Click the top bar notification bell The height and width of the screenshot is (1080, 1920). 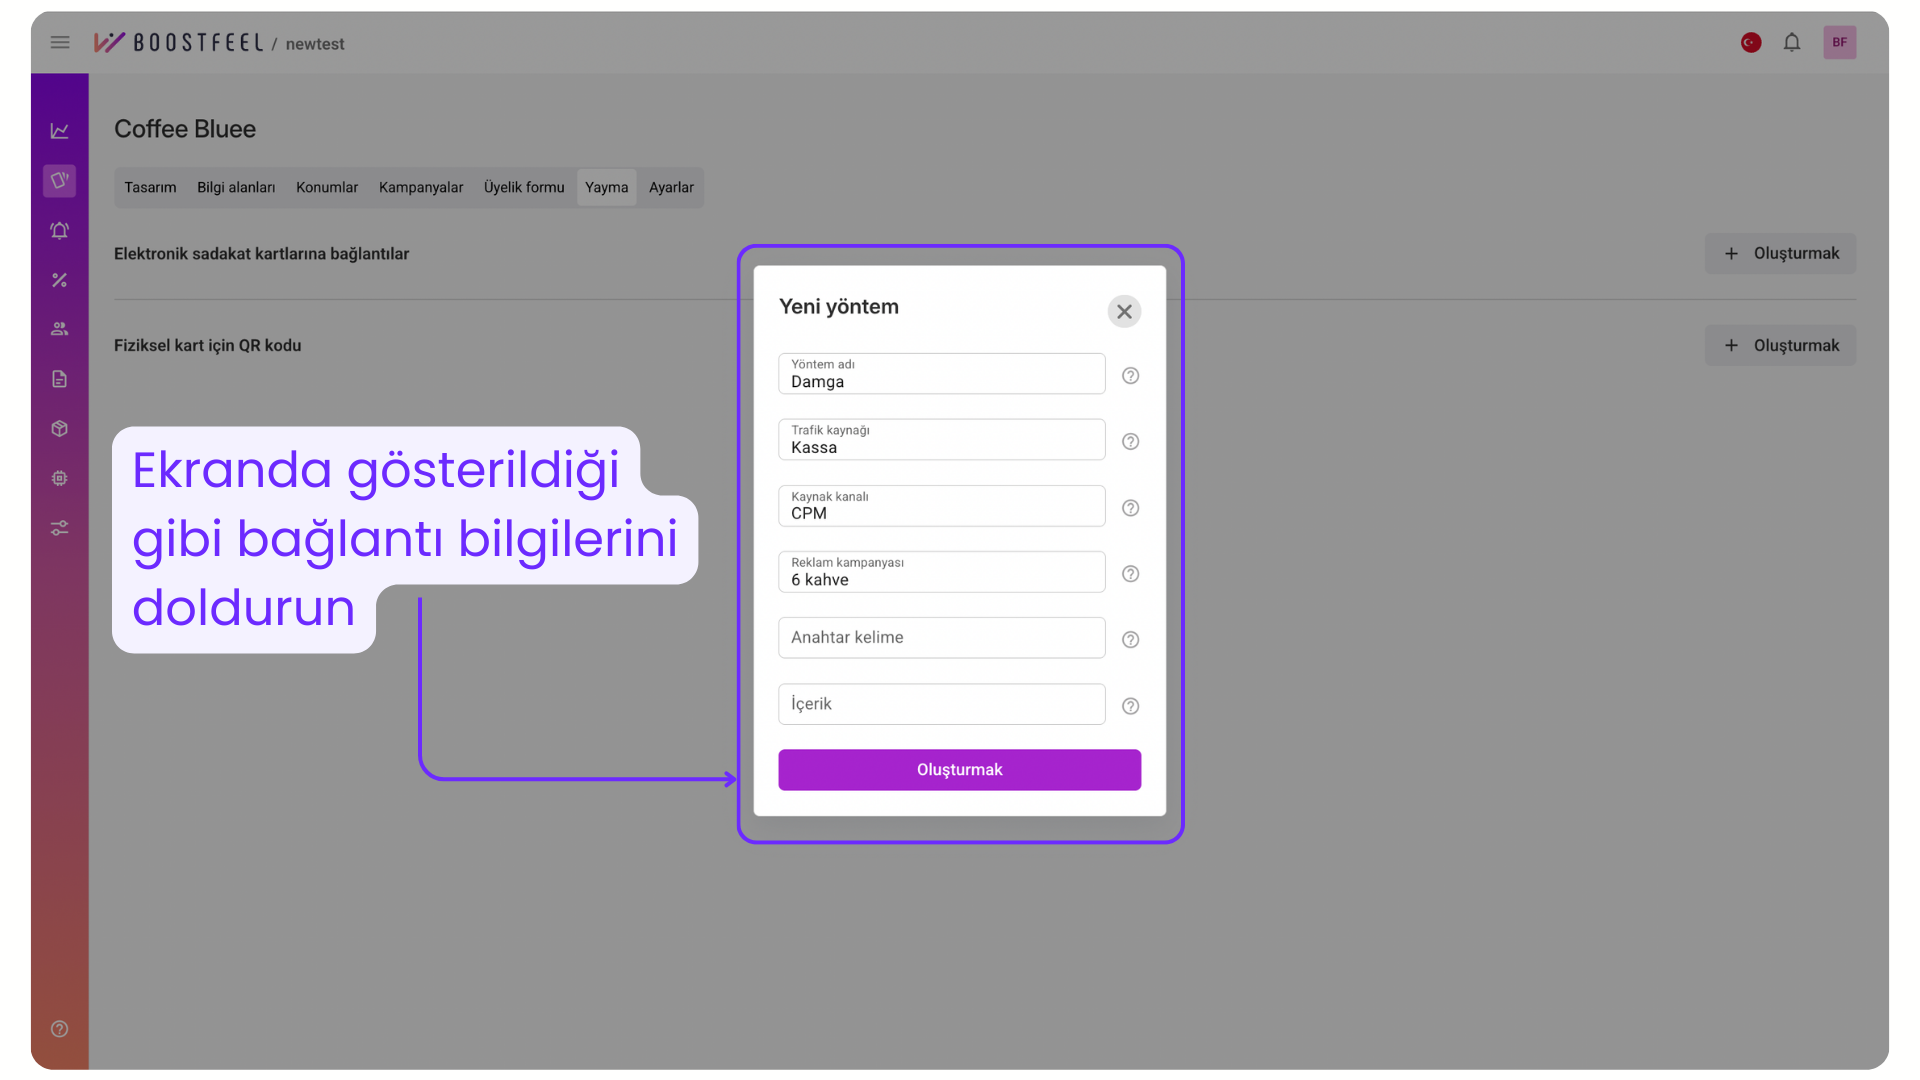click(x=1791, y=43)
